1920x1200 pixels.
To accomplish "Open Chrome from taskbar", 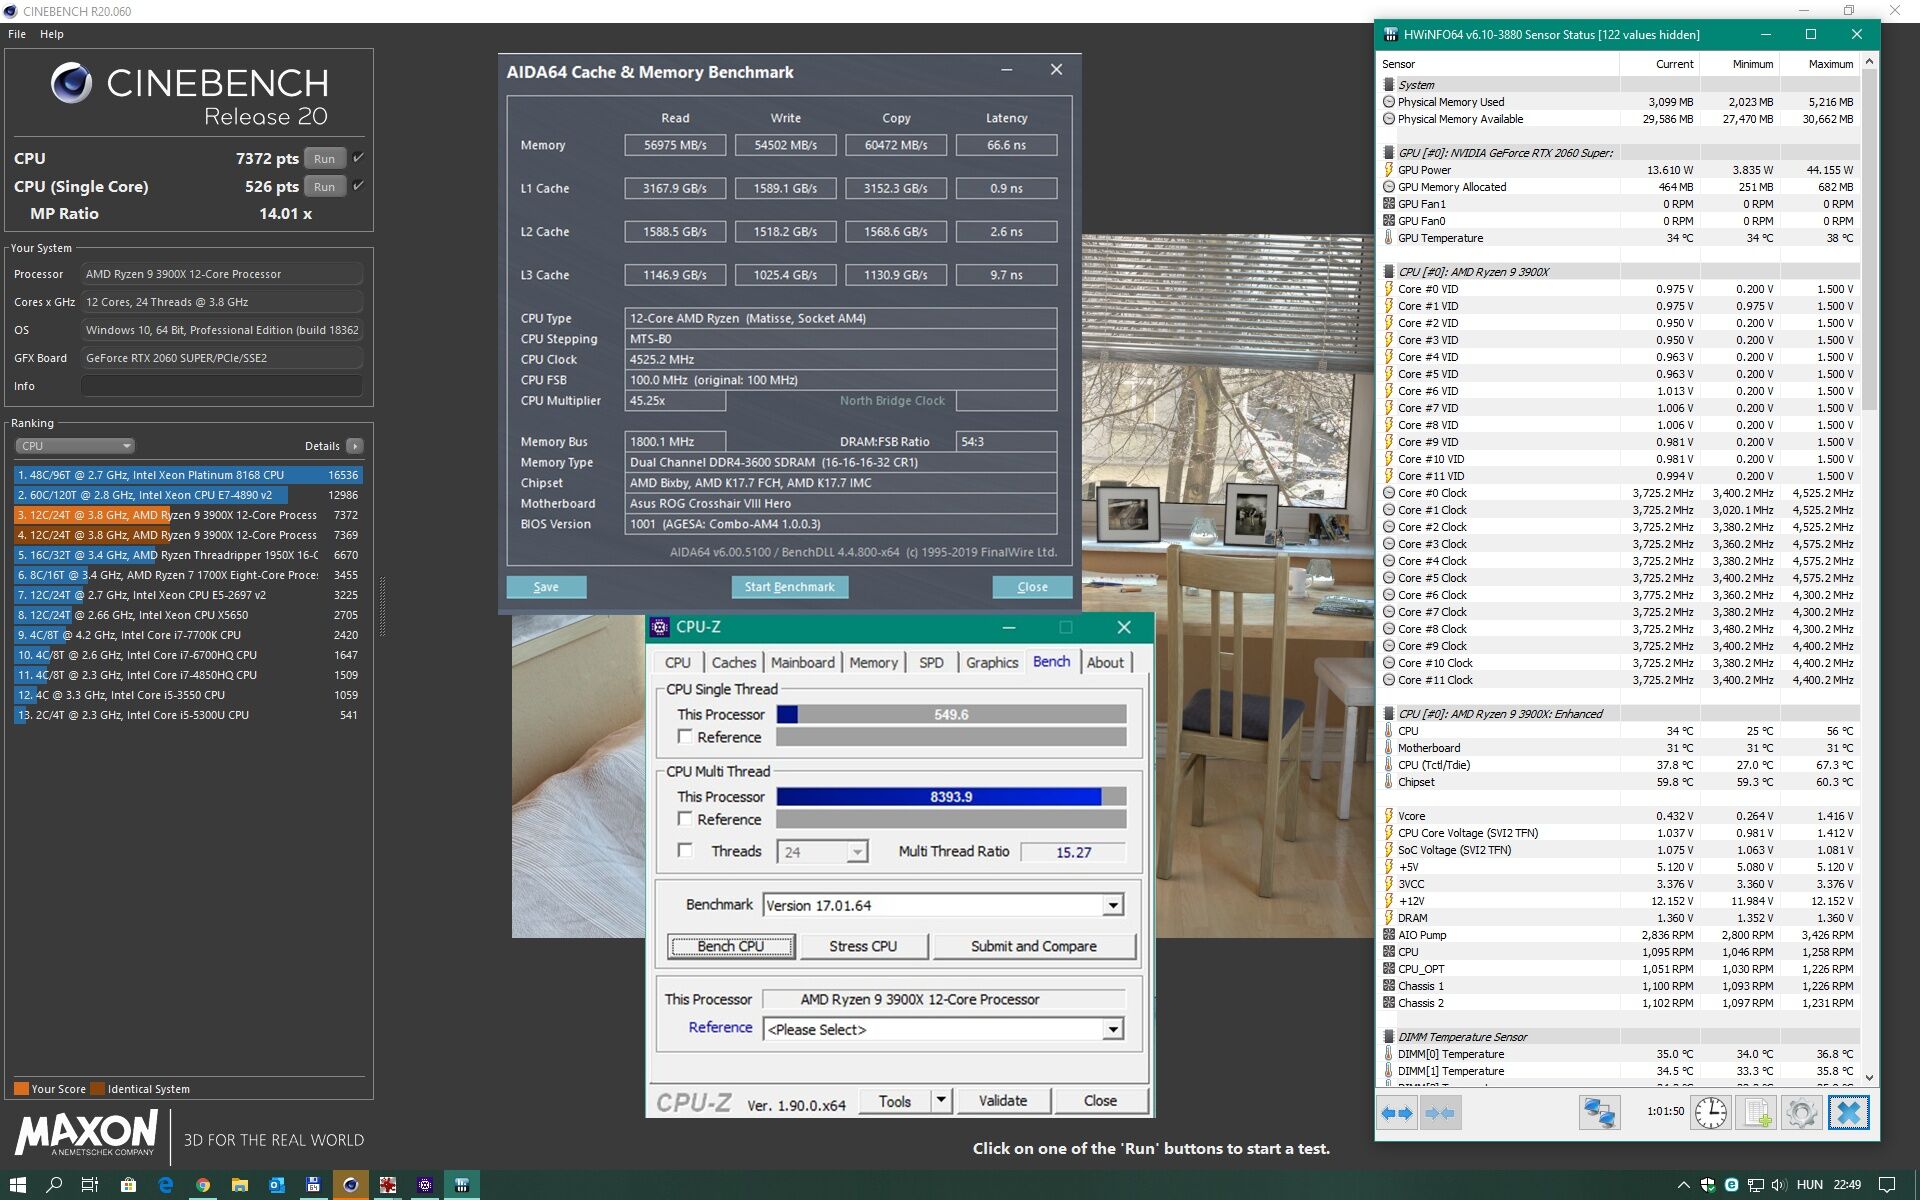I will tap(203, 1185).
